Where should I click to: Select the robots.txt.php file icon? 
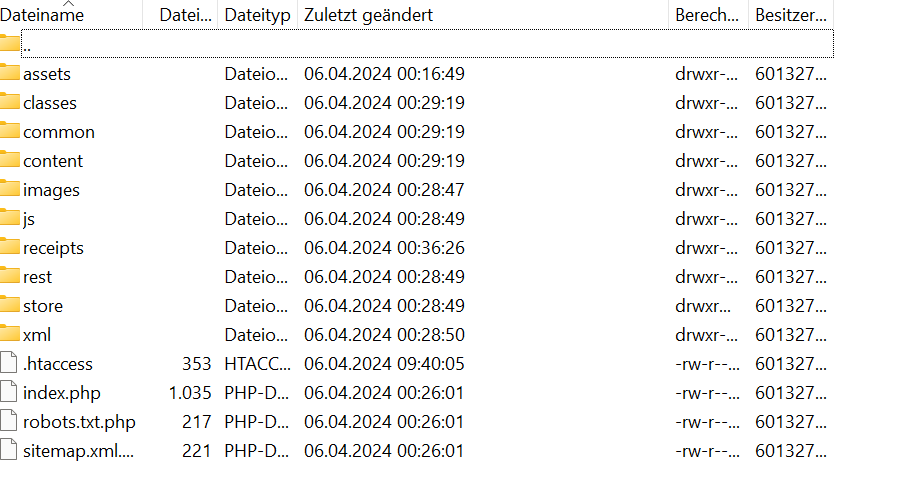(9, 421)
